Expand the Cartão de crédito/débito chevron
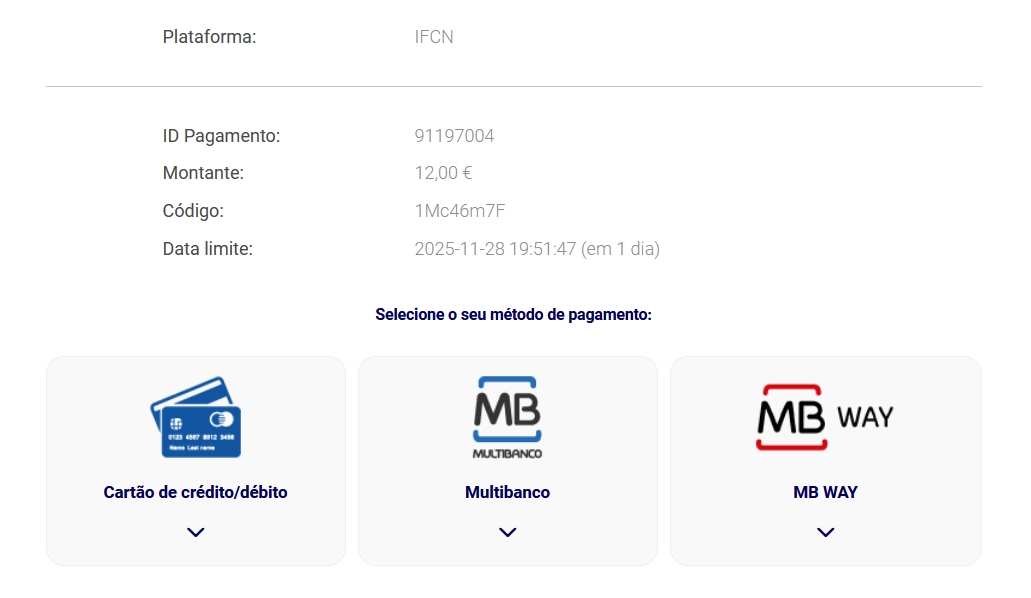Image resolution: width=1031 pixels, height=598 pixels. coord(196,532)
